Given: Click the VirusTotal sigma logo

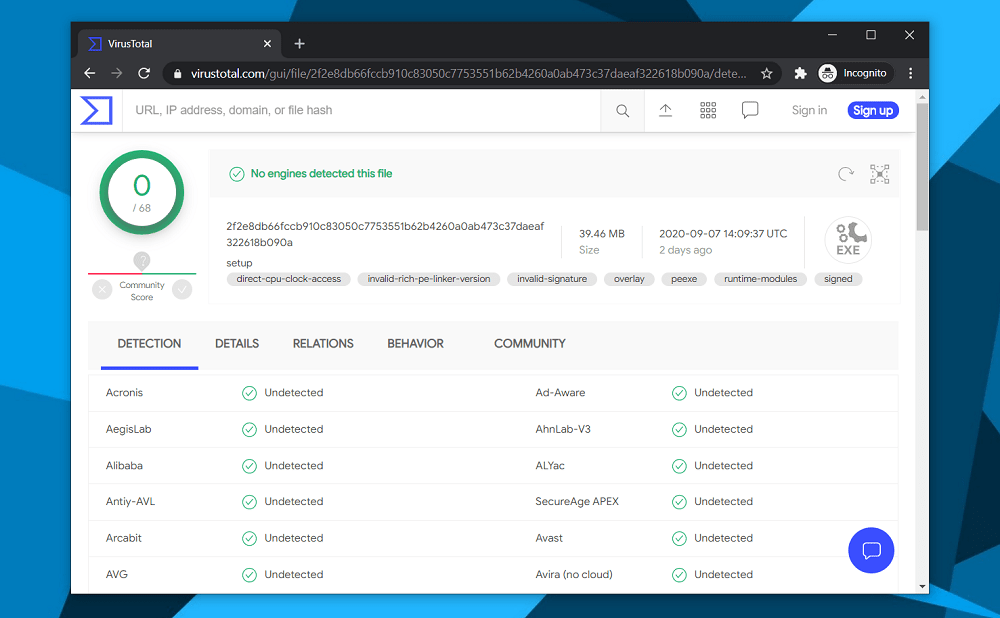Looking at the screenshot, I should click(96, 110).
